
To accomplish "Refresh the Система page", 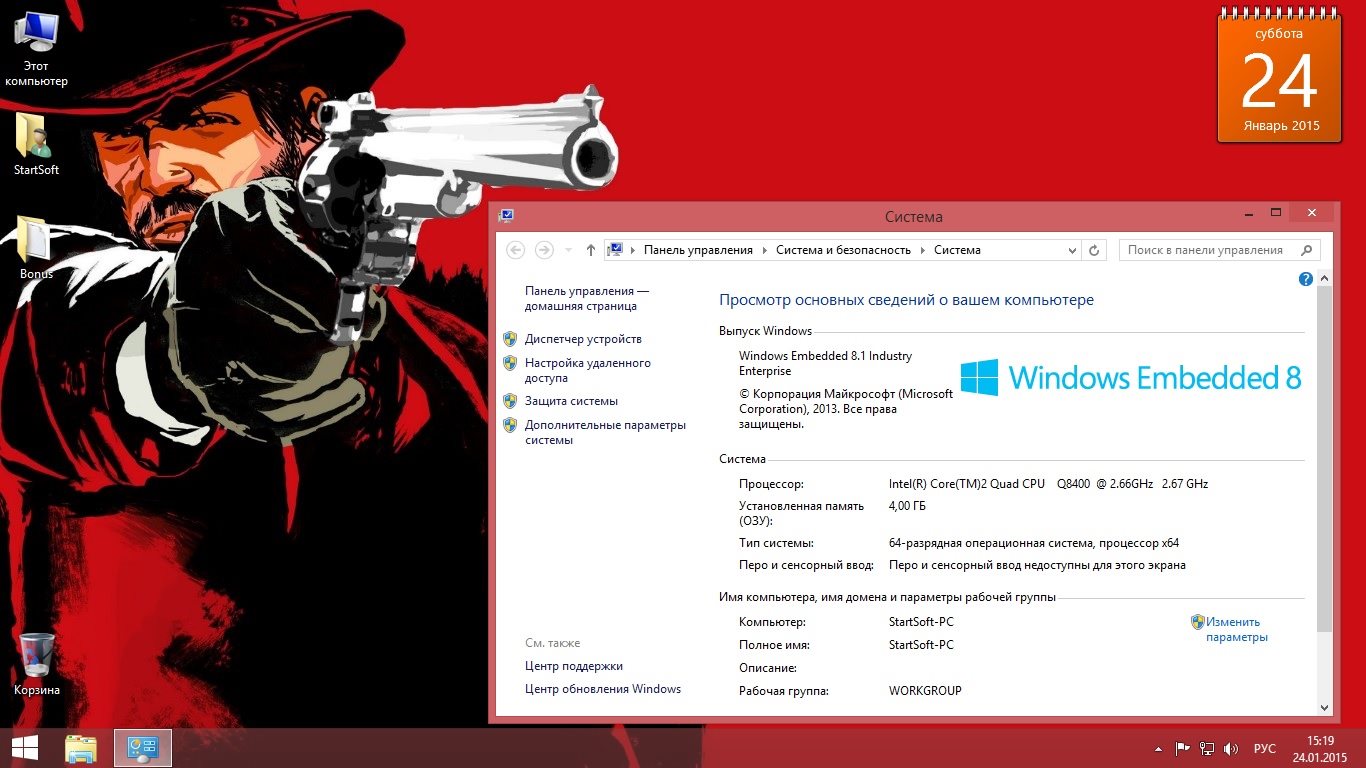I will pyautogui.click(x=1094, y=250).
